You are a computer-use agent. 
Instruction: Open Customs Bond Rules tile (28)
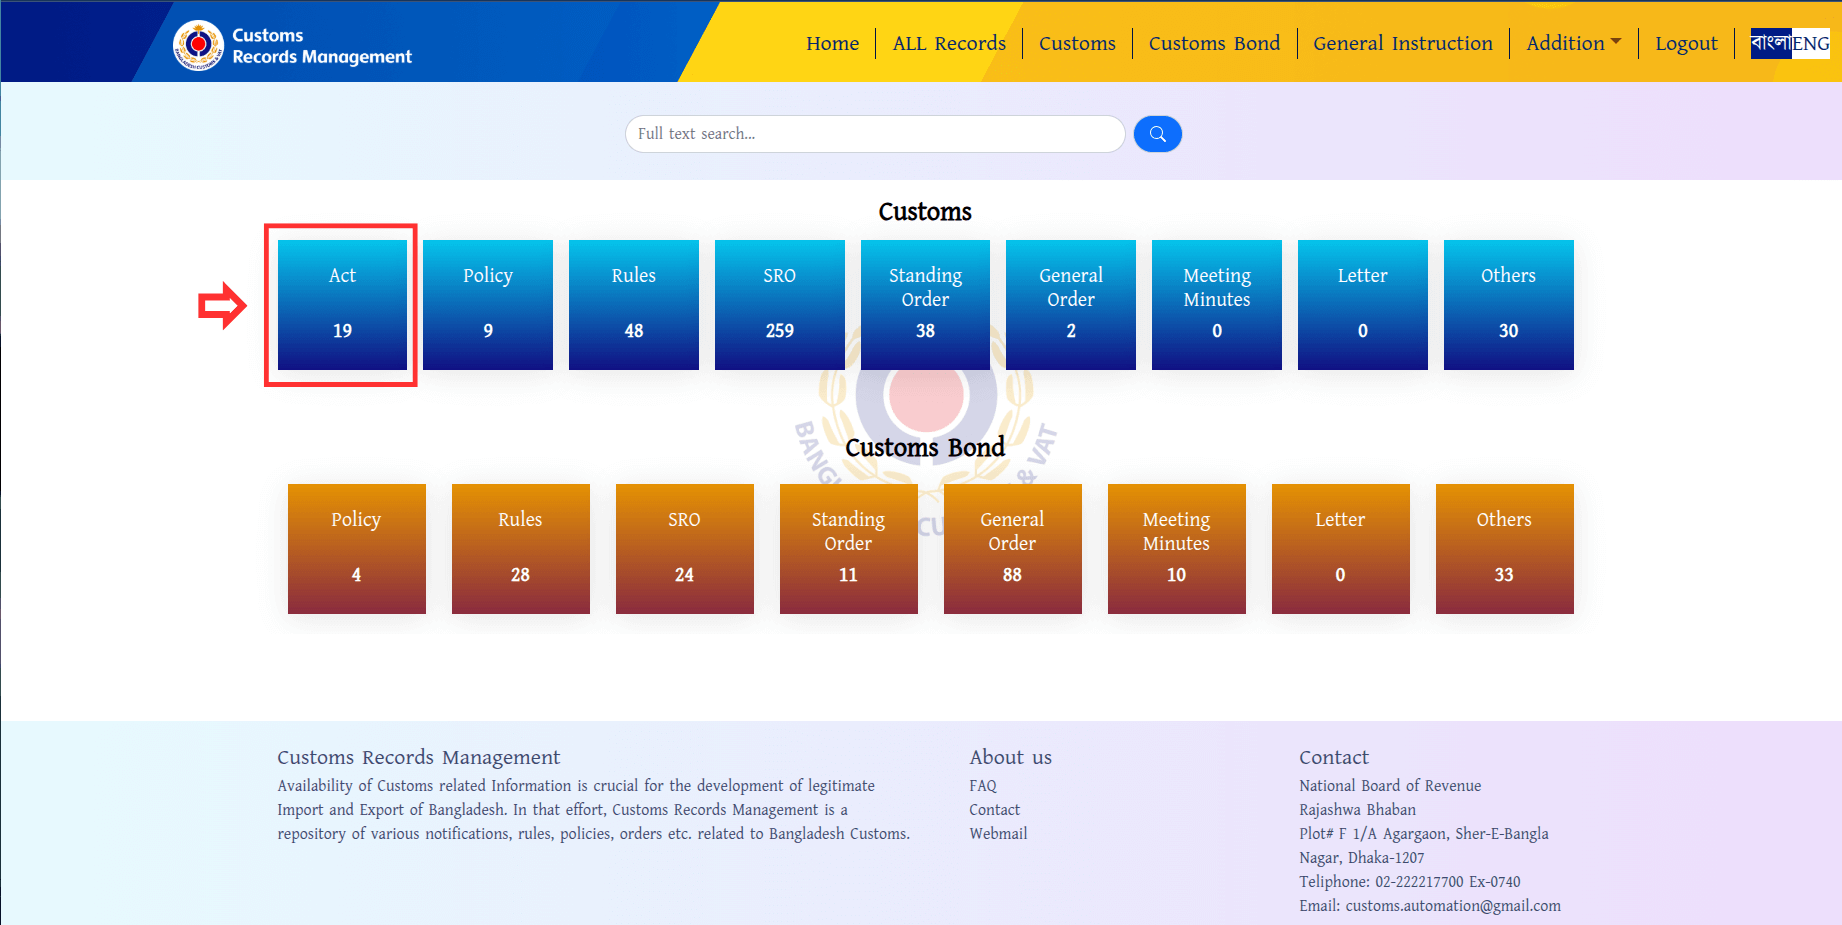[x=521, y=549]
